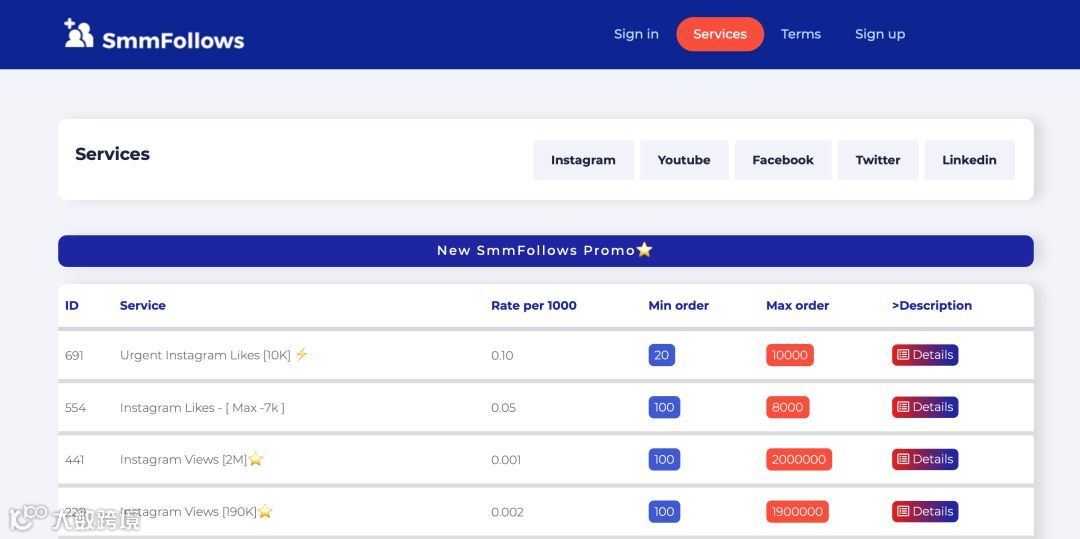Show Twitter services
The image size is (1080, 539).
click(x=878, y=160)
